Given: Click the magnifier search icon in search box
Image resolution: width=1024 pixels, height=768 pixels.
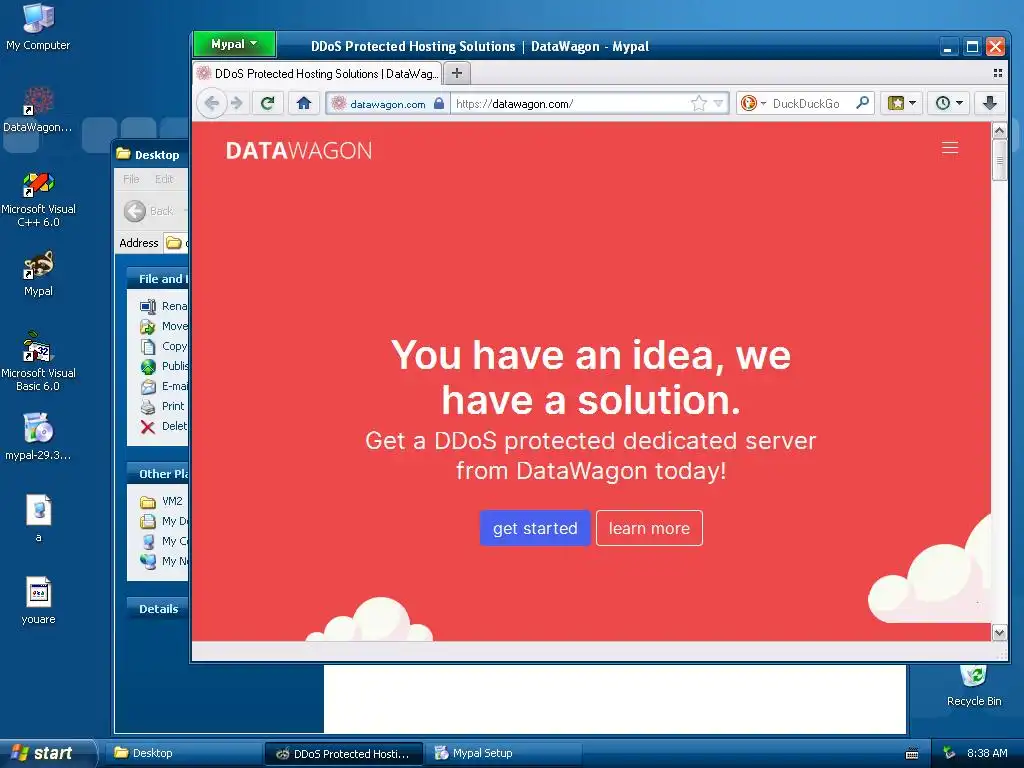Looking at the screenshot, I should [862, 103].
